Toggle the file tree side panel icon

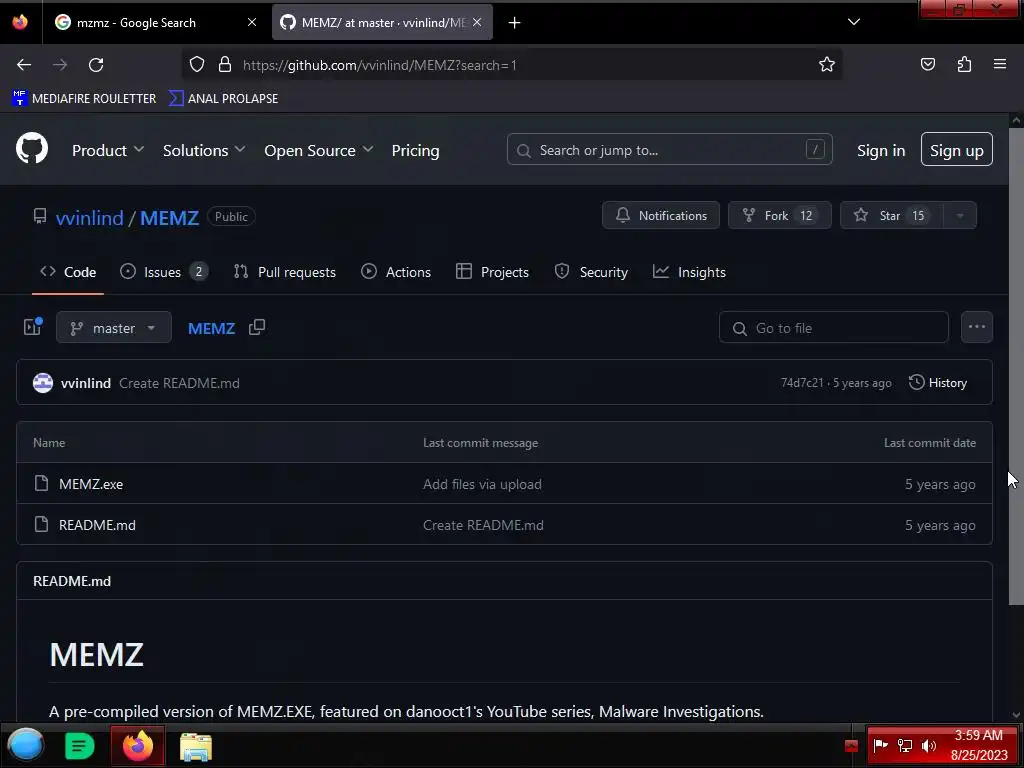[x=33, y=327]
